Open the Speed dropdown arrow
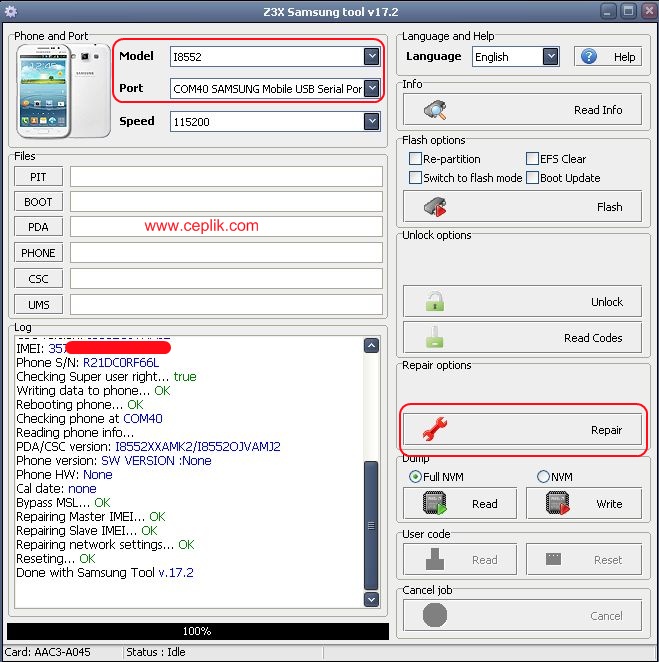This screenshot has width=659, height=662. click(372, 122)
